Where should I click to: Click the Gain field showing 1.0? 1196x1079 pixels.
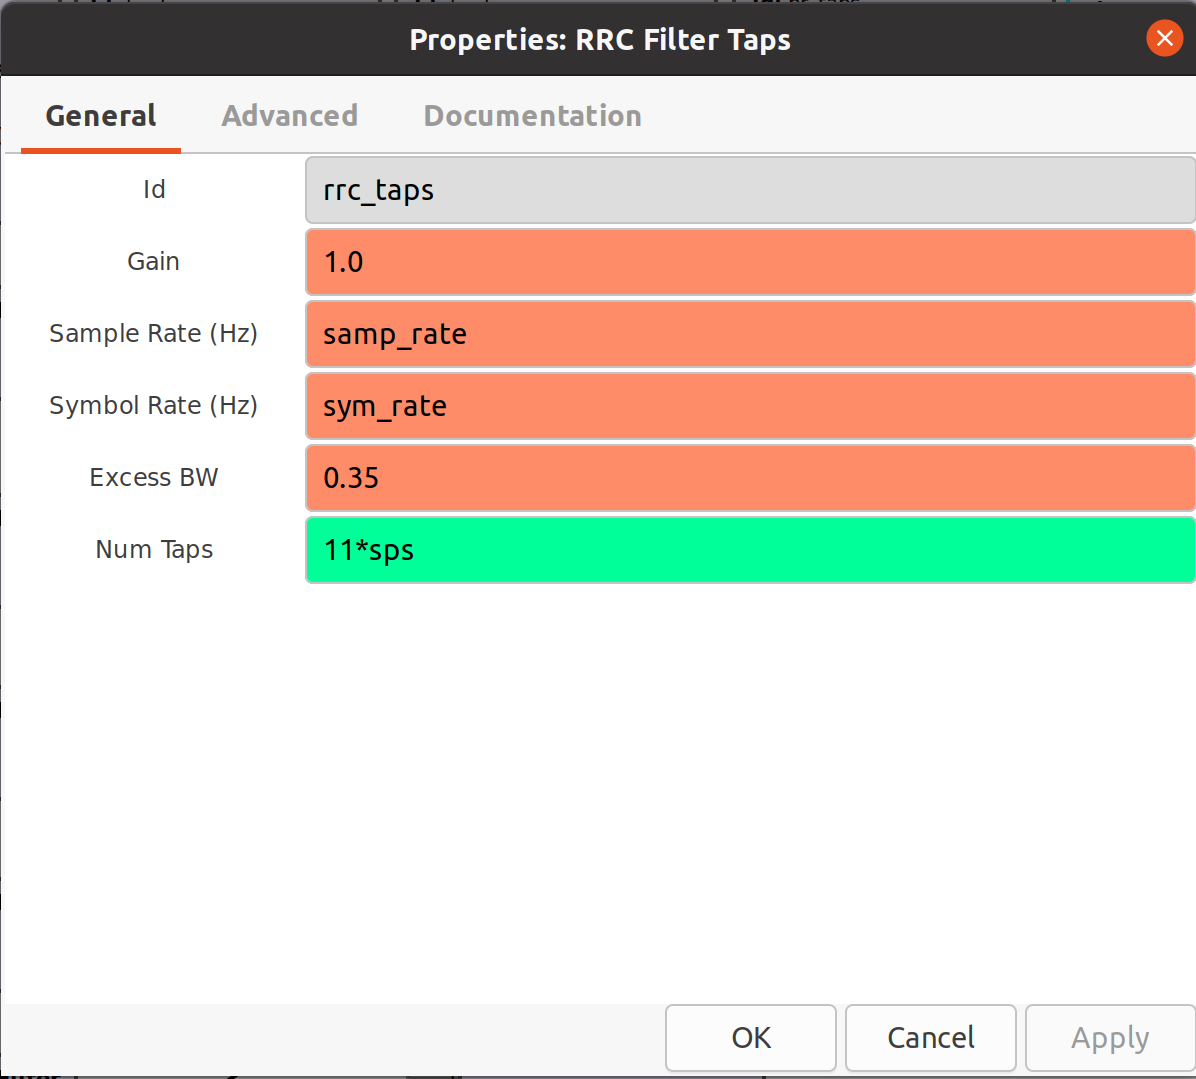(750, 262)
